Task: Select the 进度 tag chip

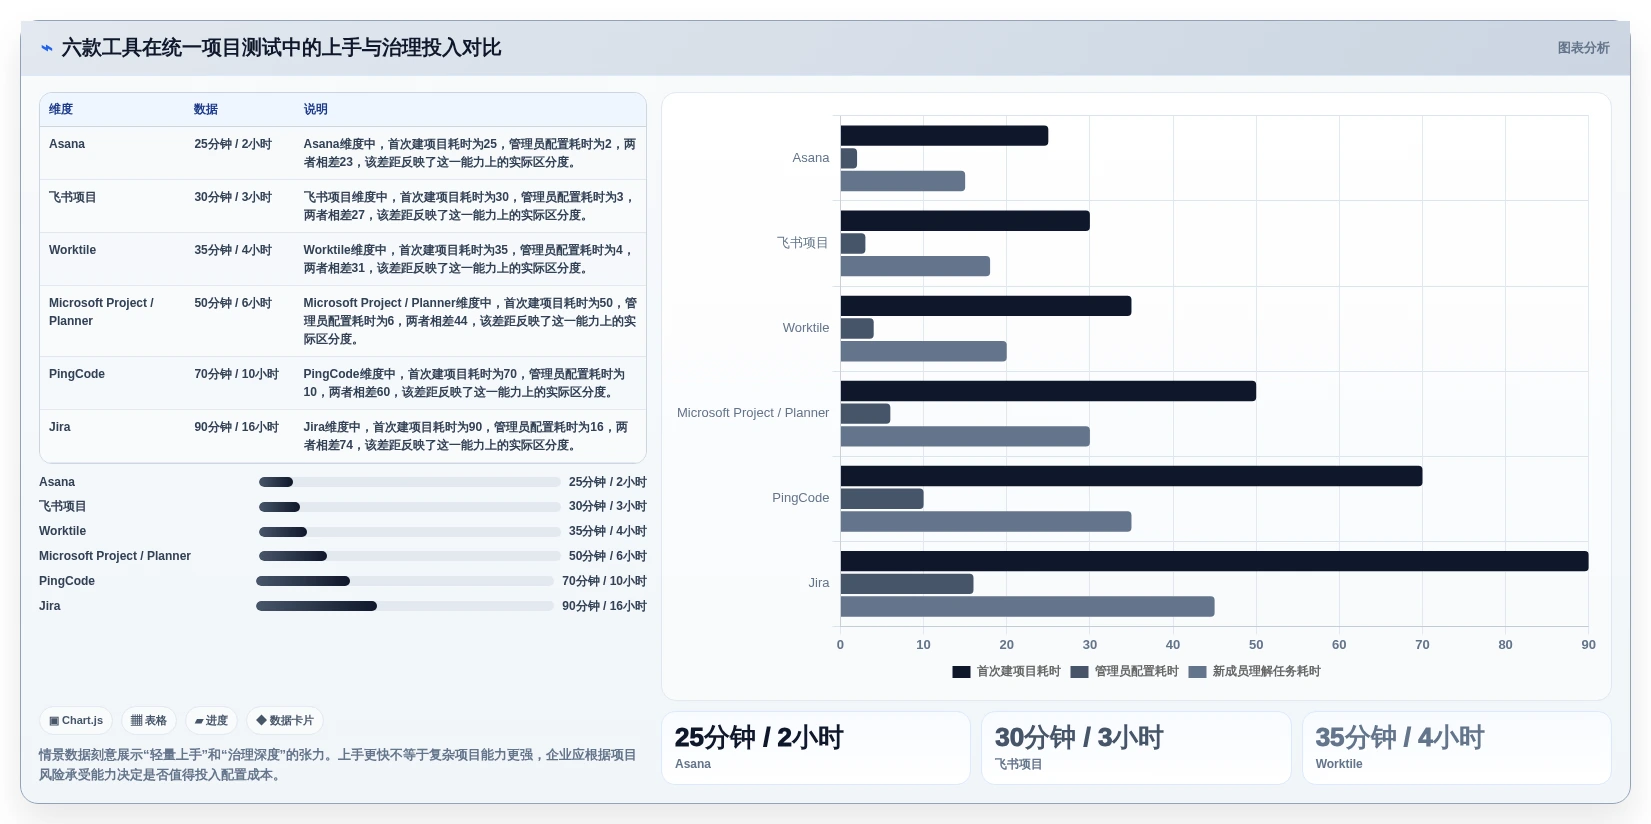Action: 211,720
